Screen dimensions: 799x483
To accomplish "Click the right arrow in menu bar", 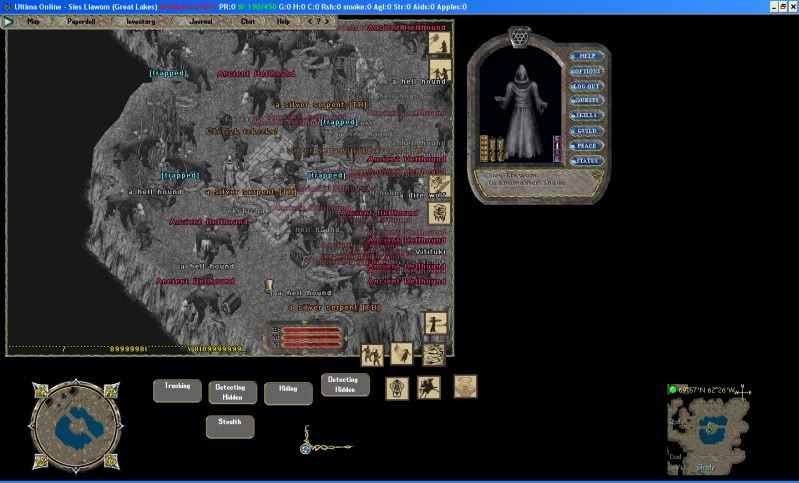I will coord(327,21).
